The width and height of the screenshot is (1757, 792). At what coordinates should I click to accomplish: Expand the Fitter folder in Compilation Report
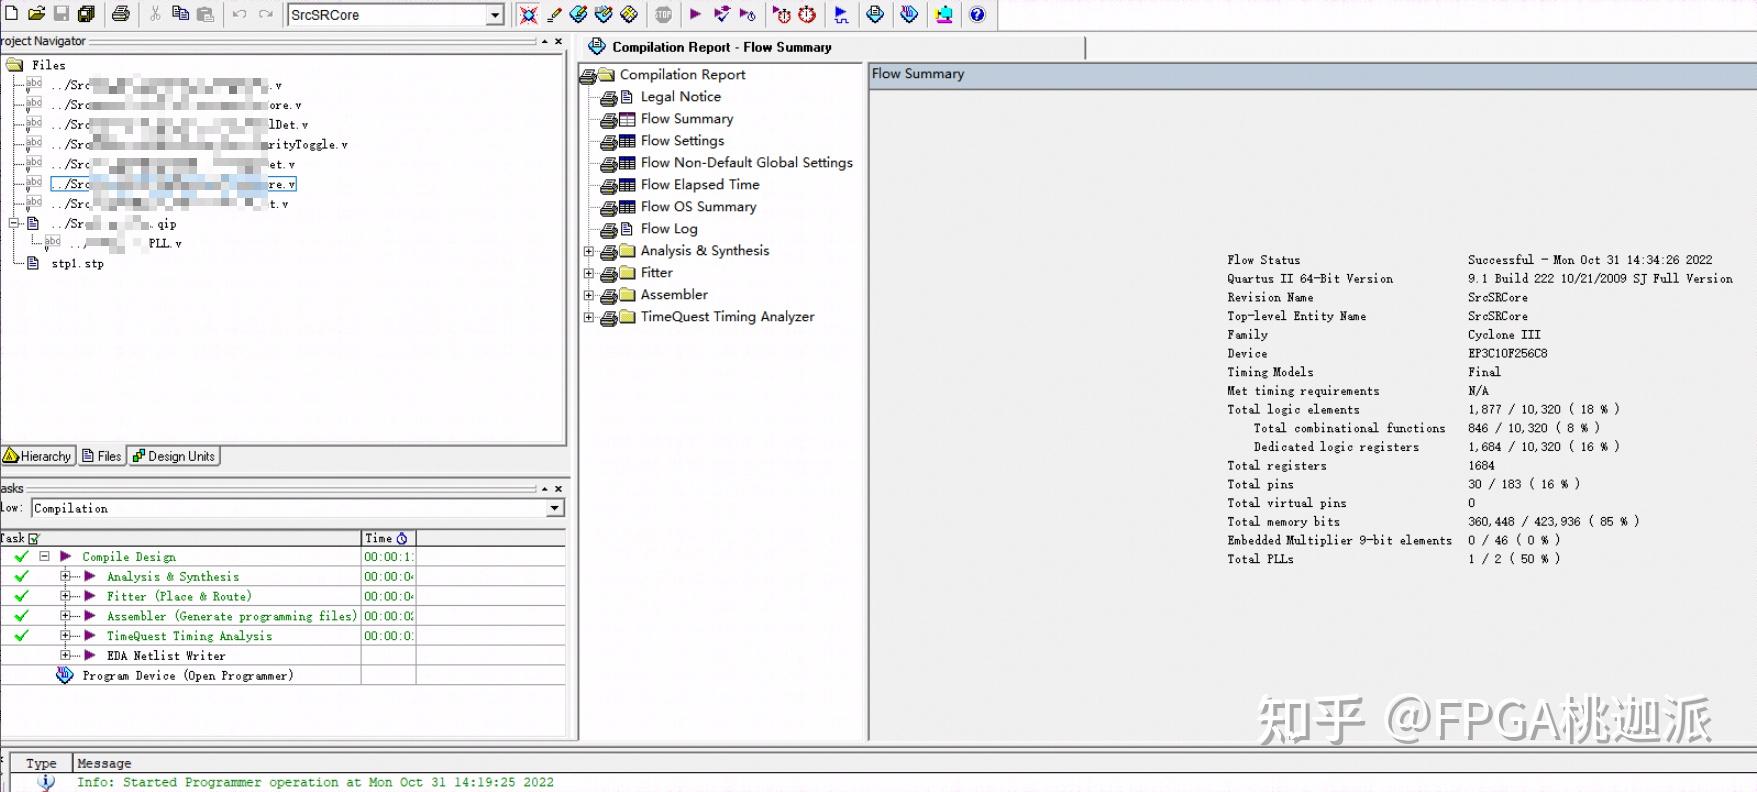[589, 273]
